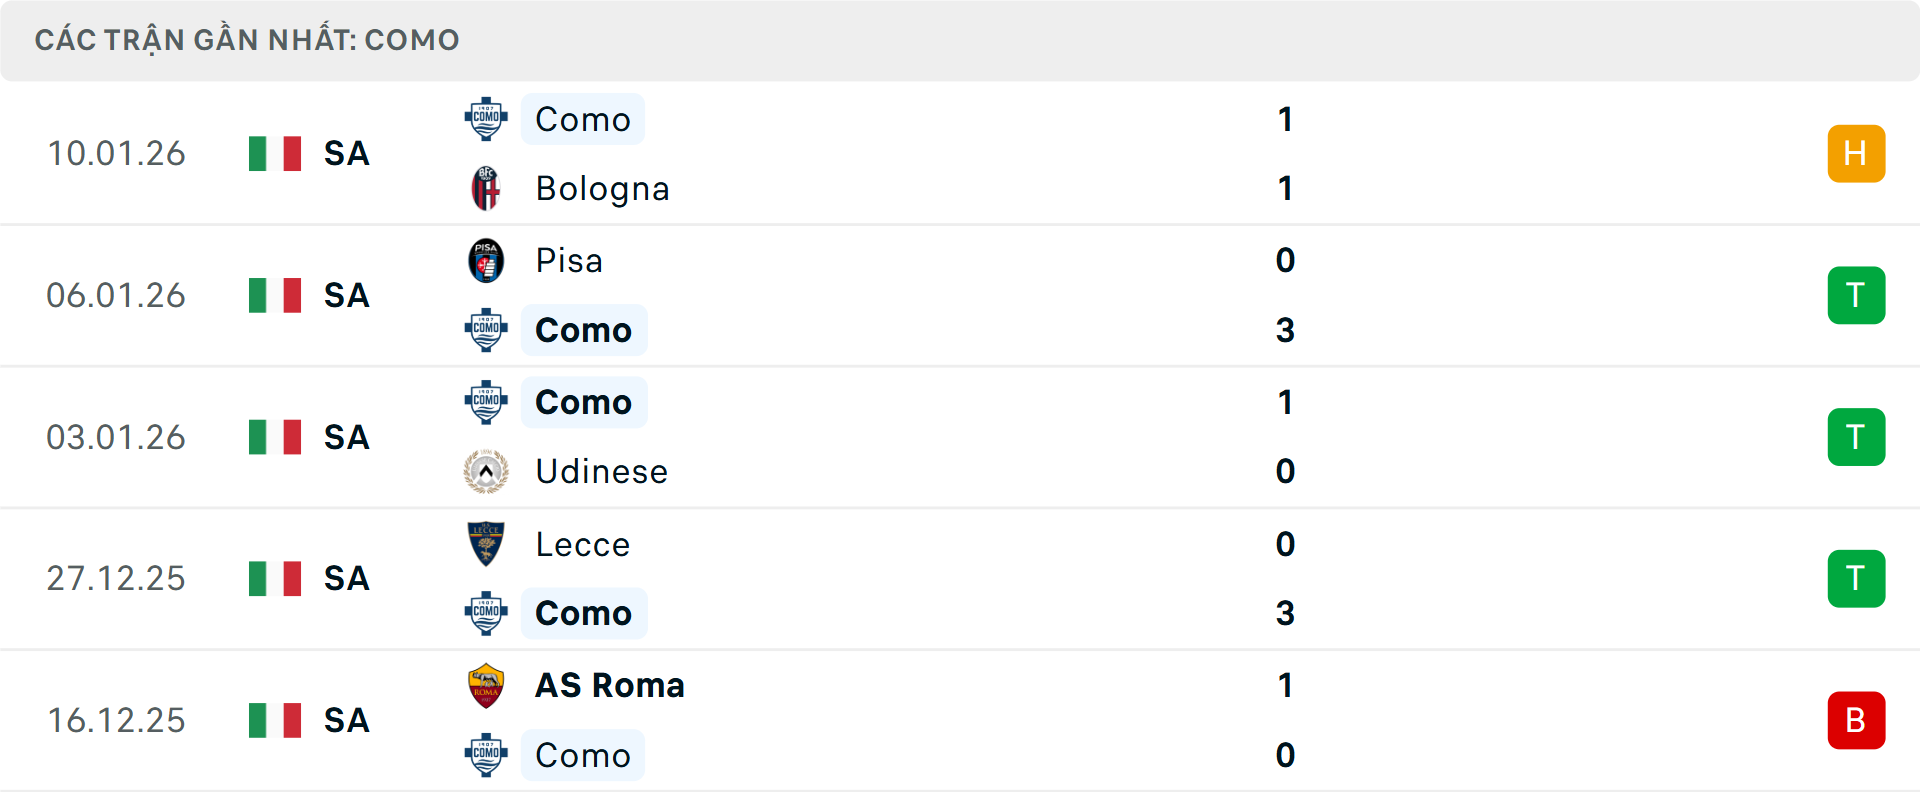
Task: Click the green T badge for Lecce match
Action: (1856, 578)
